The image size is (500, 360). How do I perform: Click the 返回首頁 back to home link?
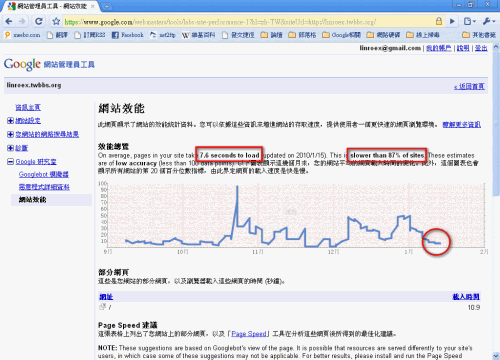point(469,87)
